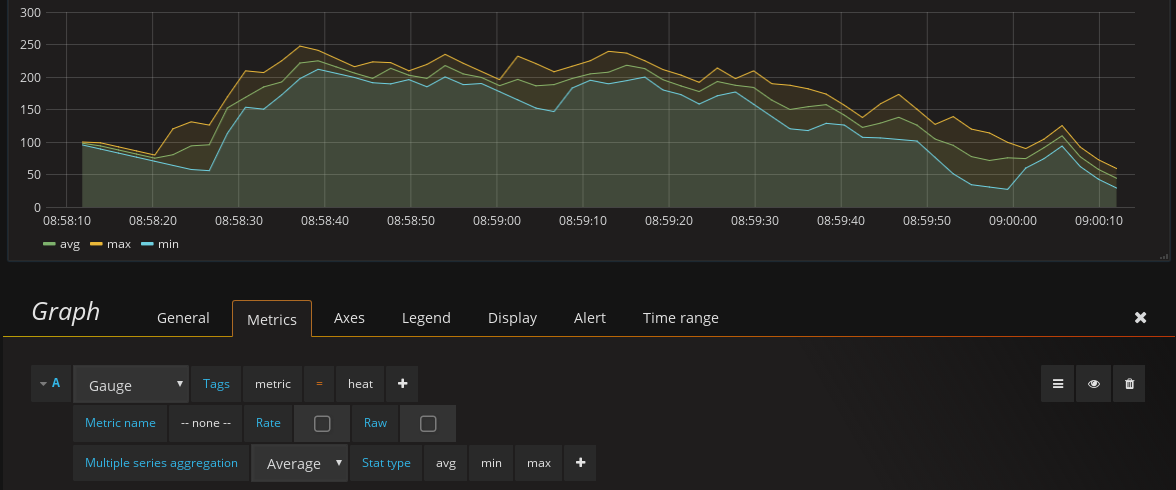This screenshot has width=1176, height=490.
Task: Switch to the Alert tab
Action: coord(590,317)
